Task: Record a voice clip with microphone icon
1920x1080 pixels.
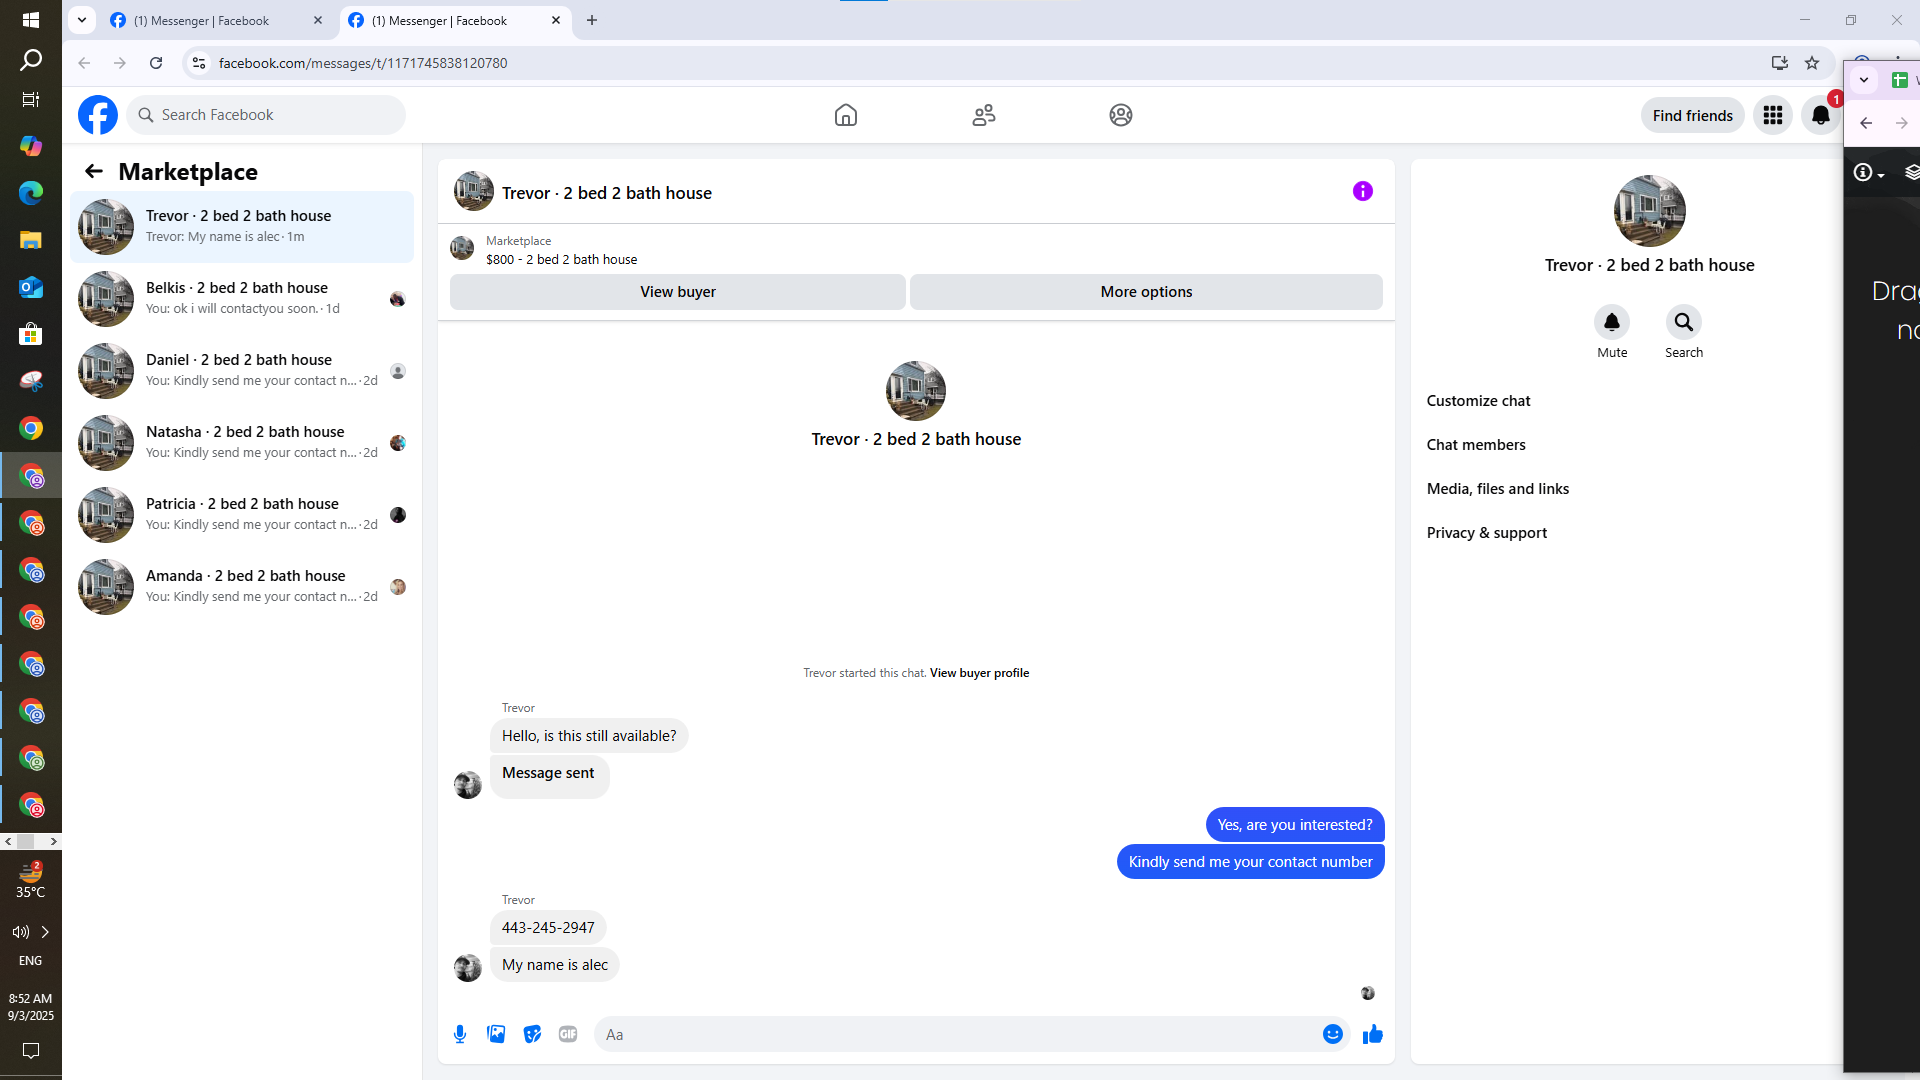Action: (460, 1034)
